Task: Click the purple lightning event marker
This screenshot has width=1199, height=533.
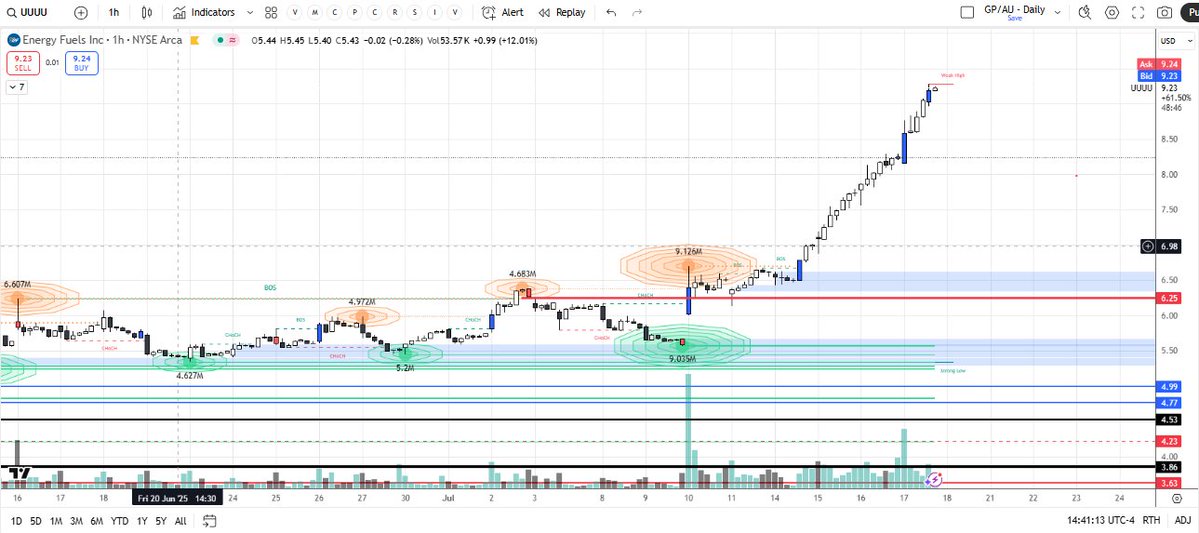Action: (934, 479)
